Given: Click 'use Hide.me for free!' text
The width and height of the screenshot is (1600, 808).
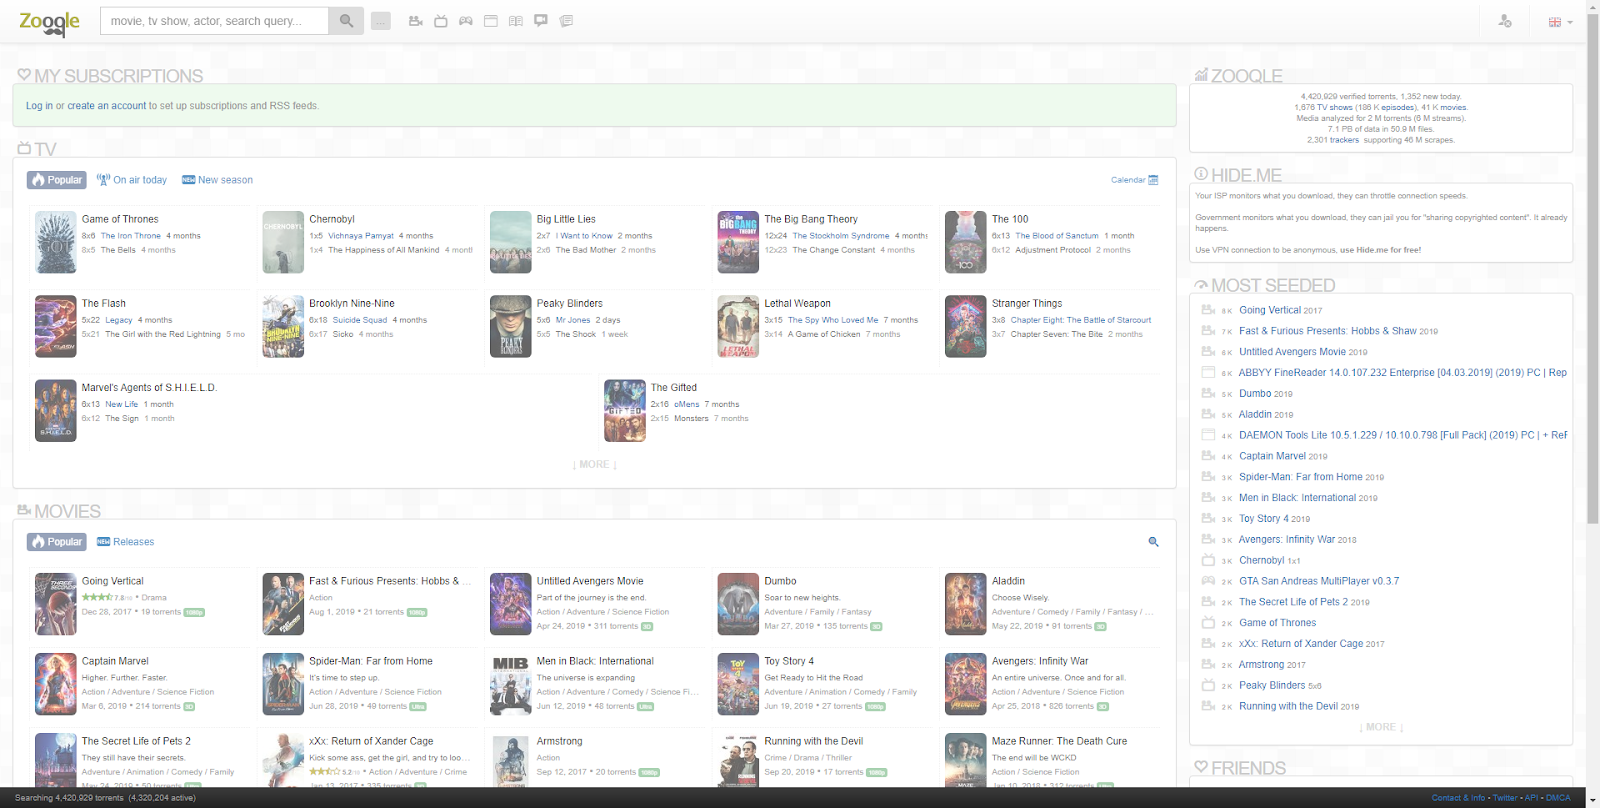Looking at the screenshot, I should tap(1381, 250).
